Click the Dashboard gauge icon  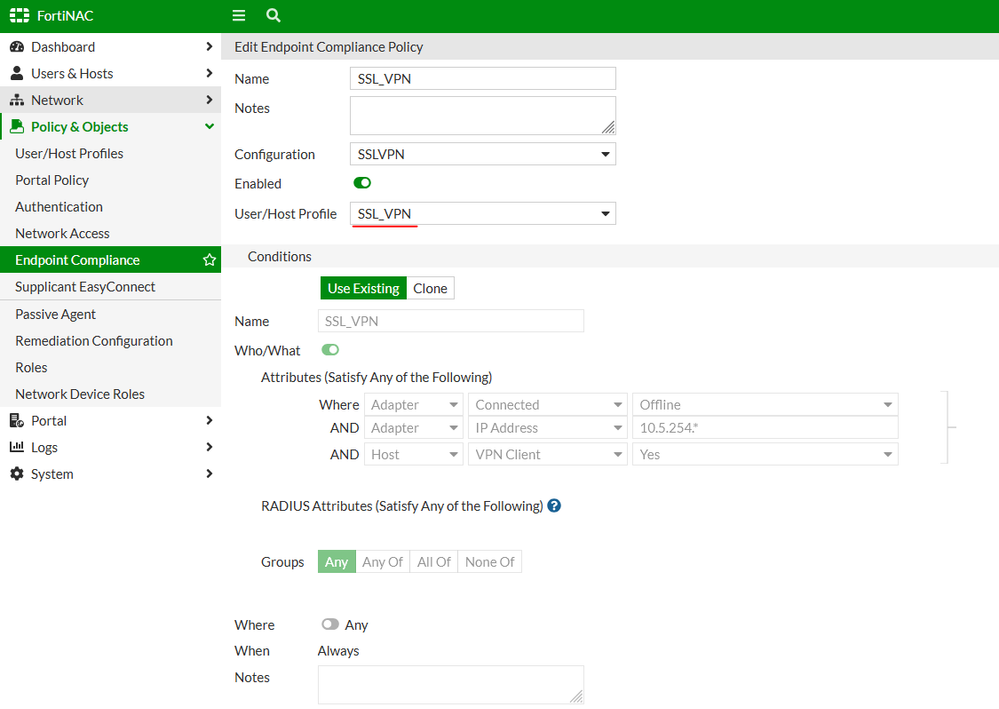tap(17, 47)
